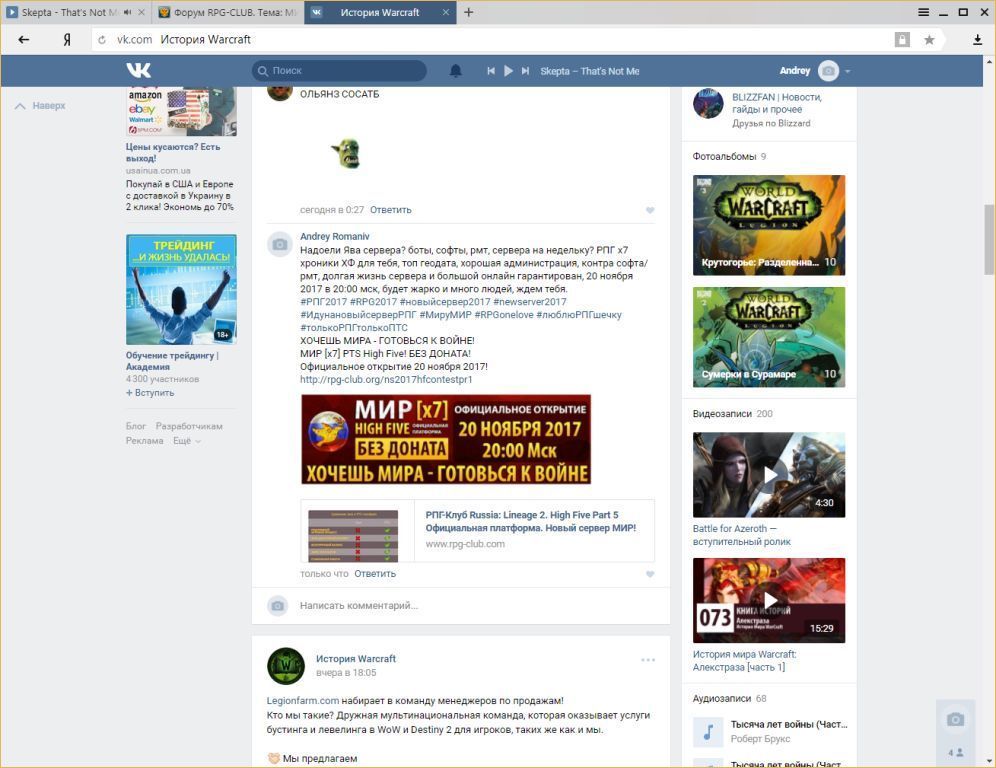Open the rpg-club.org/ns2017hfcontestpr1 link
Viewport: 996px width, 768px height.
coord(386,379)
